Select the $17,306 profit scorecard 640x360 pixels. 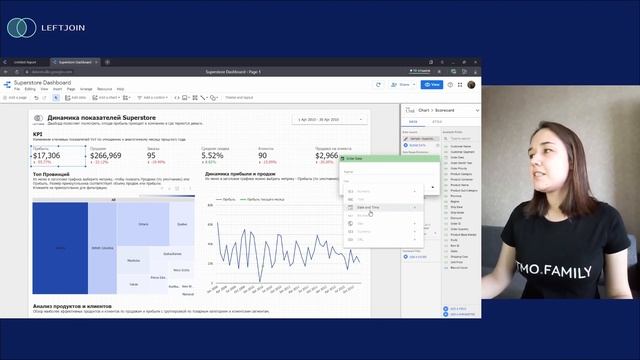[58, 156]
